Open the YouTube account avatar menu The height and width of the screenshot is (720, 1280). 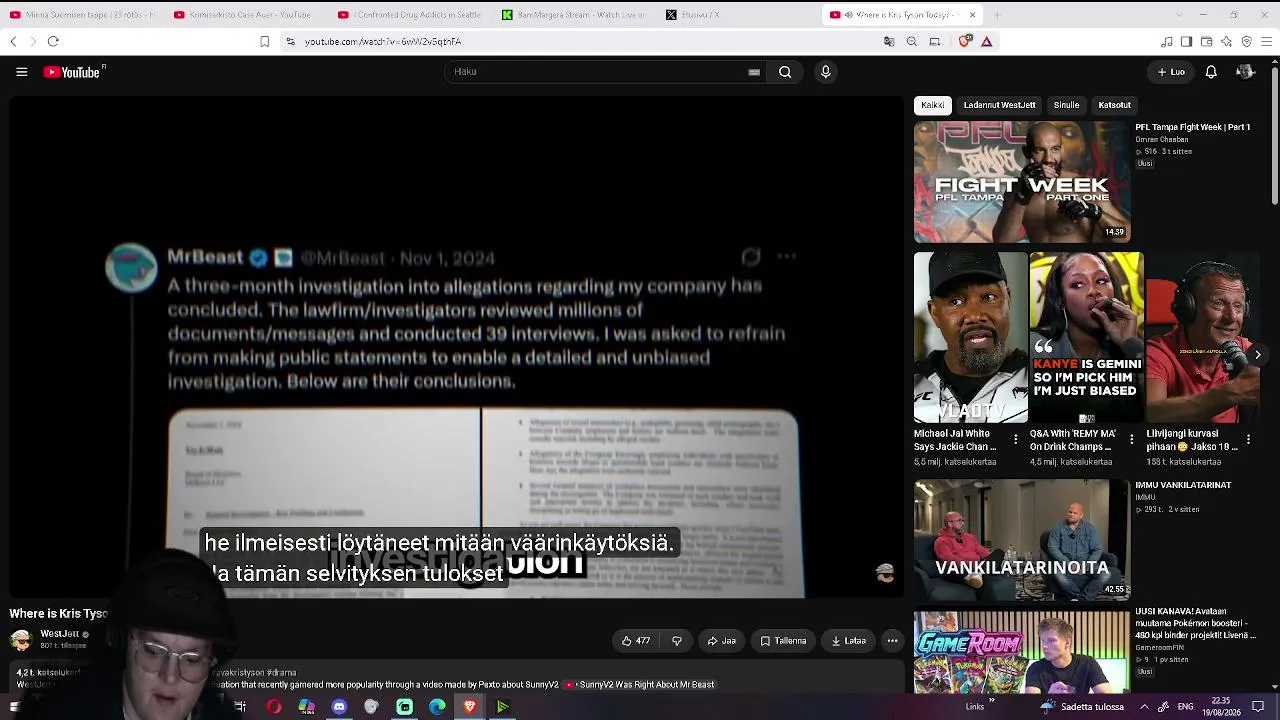(x=1245, y=72)
